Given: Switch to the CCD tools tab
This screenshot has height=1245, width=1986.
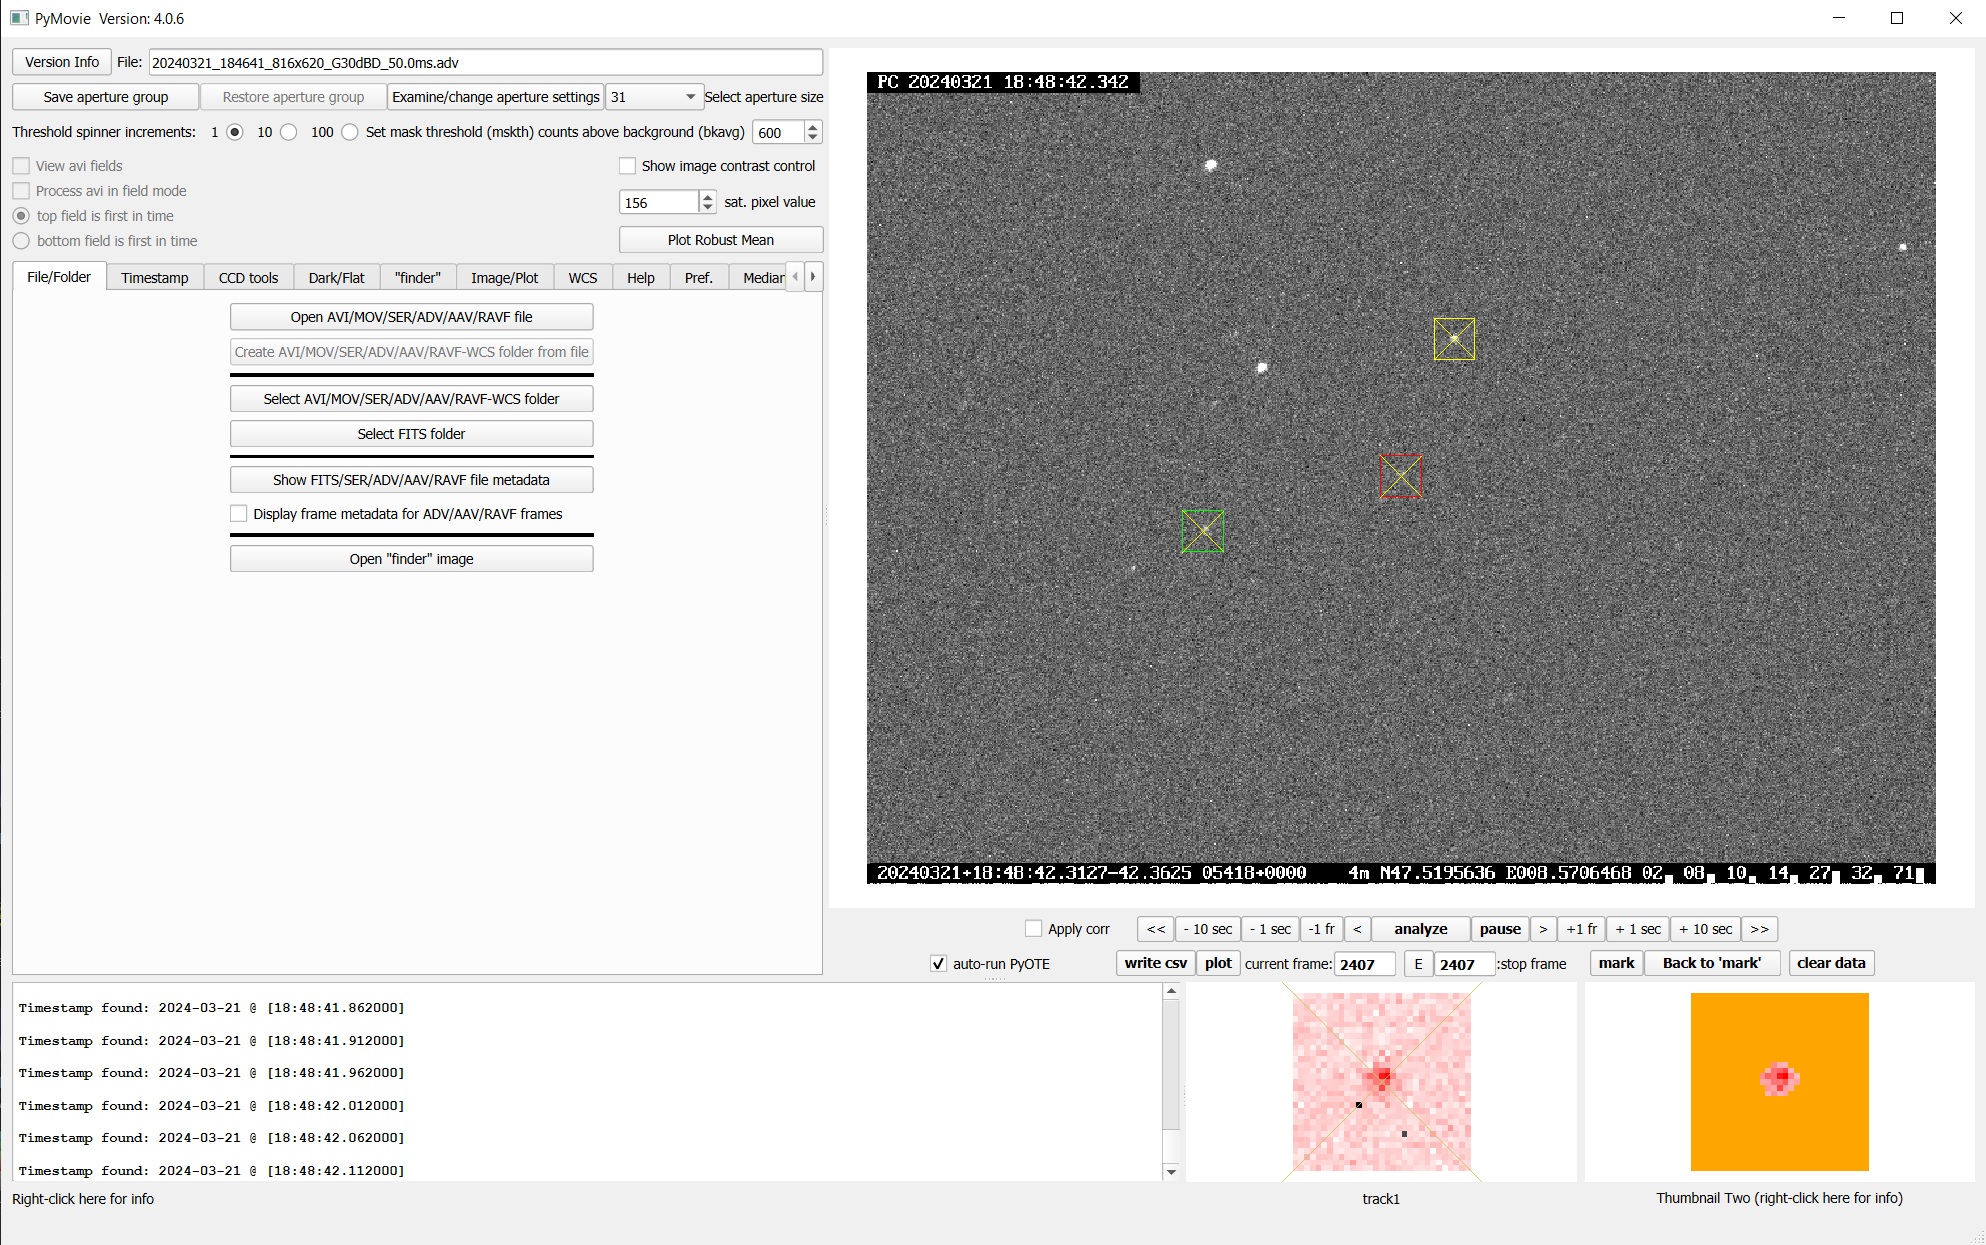Looking at the screenshot, I should [x=248, y=278].
